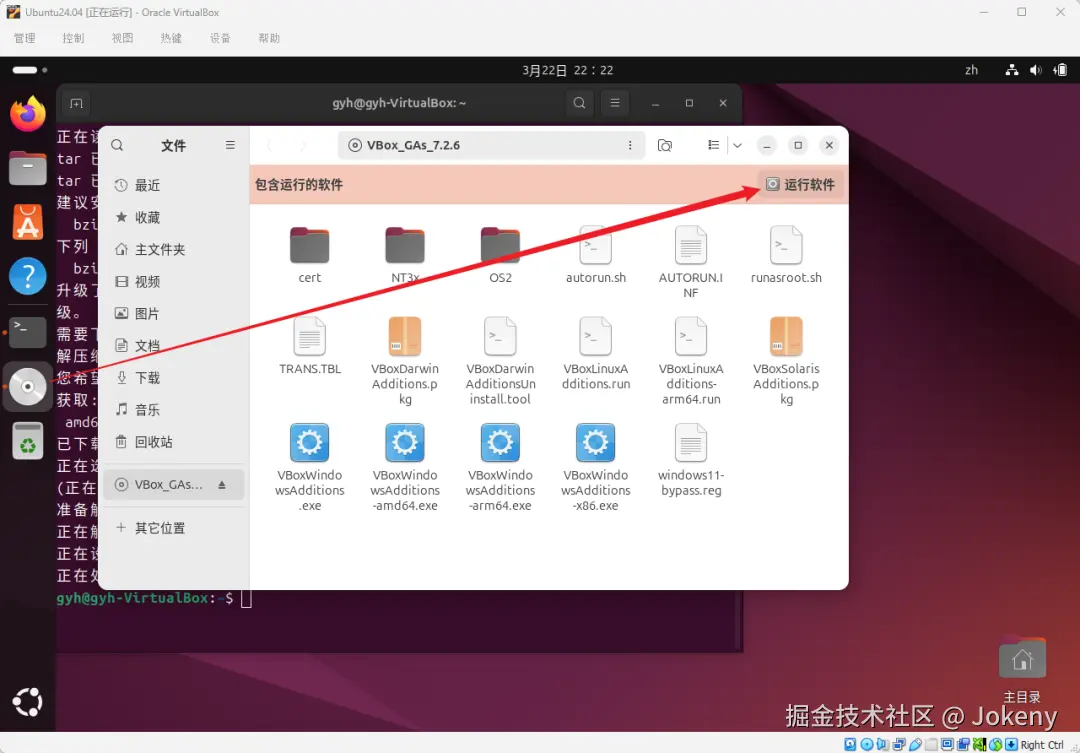
Task: Open the Terminal hamburger menu
Action: pyautogui.click(x=615, y=103)
